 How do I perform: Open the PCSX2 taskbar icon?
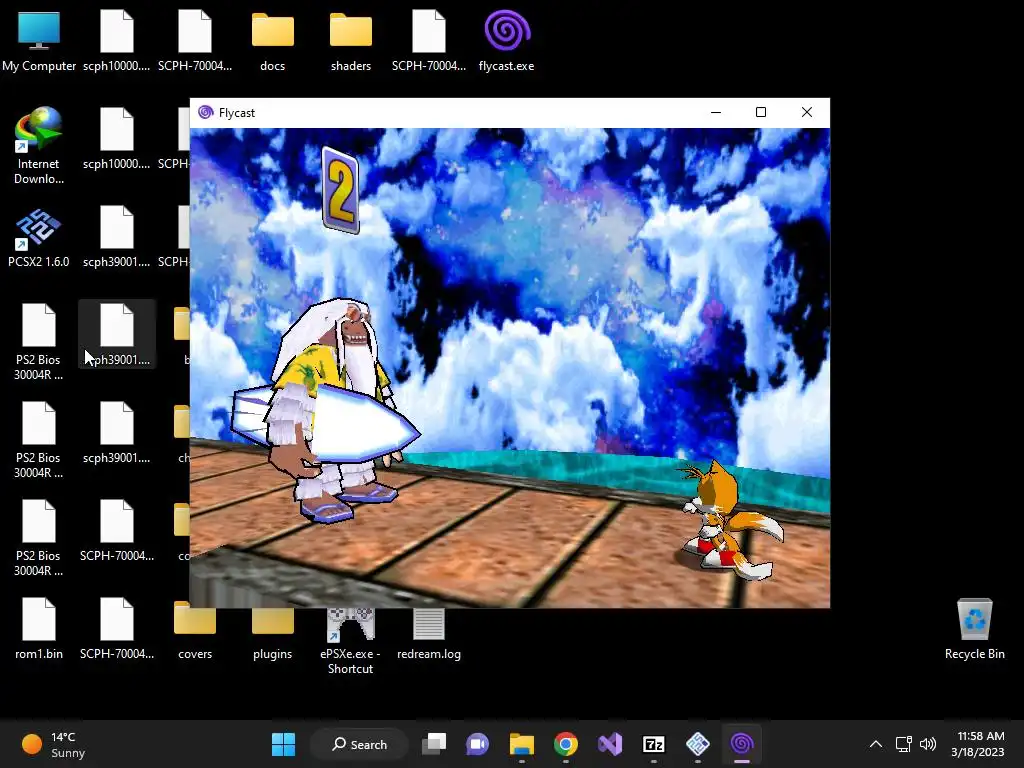[x=697, y=744]
